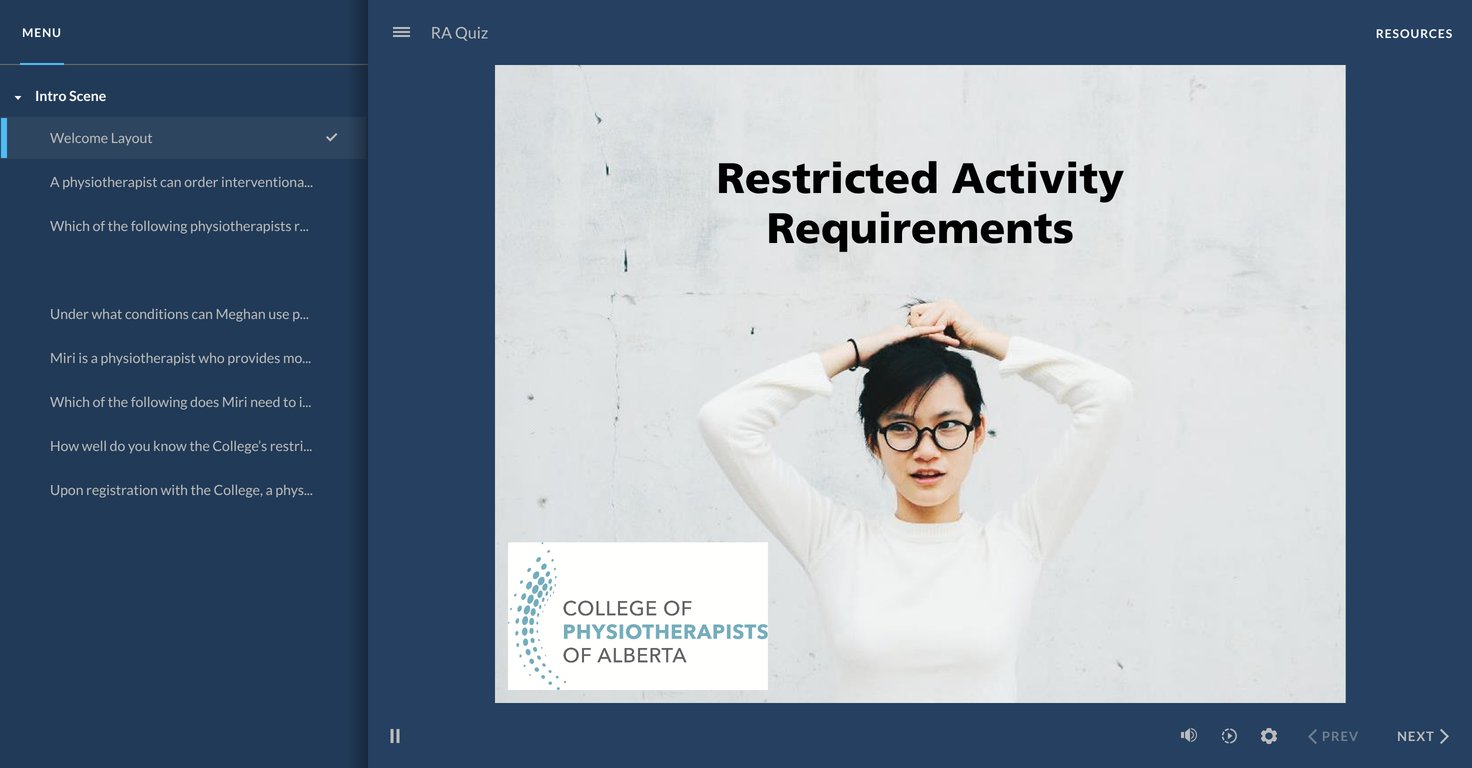Click the volume speaker icon
The width and height of the screenshot is (1472, 768).
click(1188, 736)
